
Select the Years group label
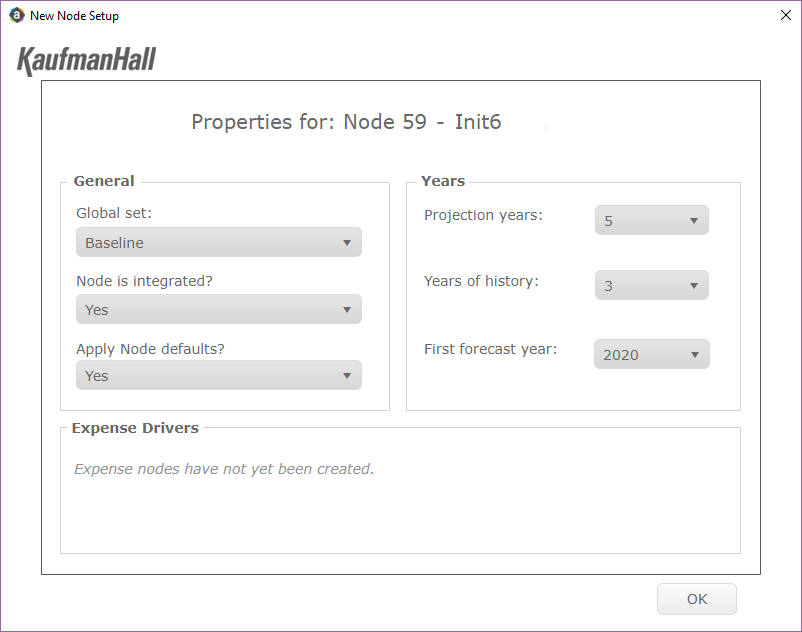443,181
